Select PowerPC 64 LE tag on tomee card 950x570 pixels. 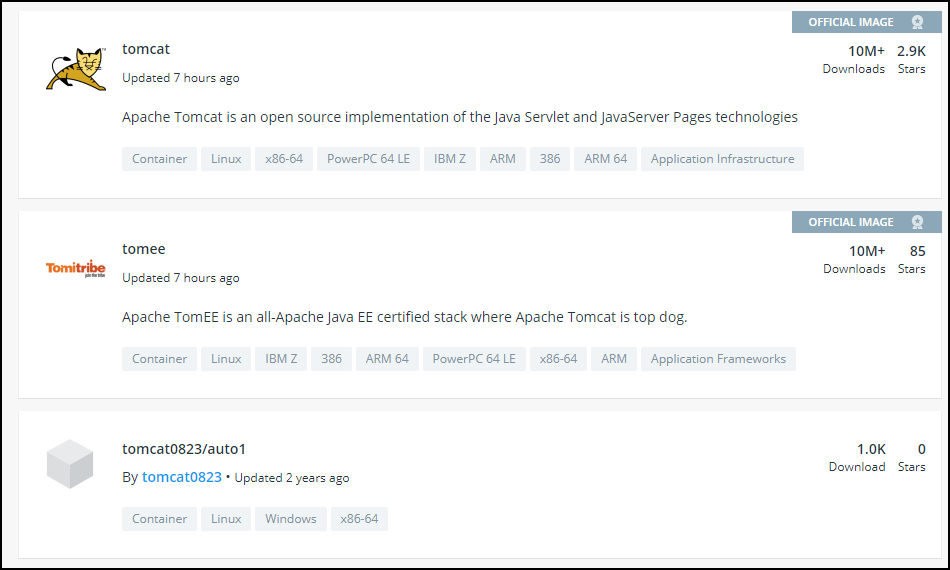point(474,359)
